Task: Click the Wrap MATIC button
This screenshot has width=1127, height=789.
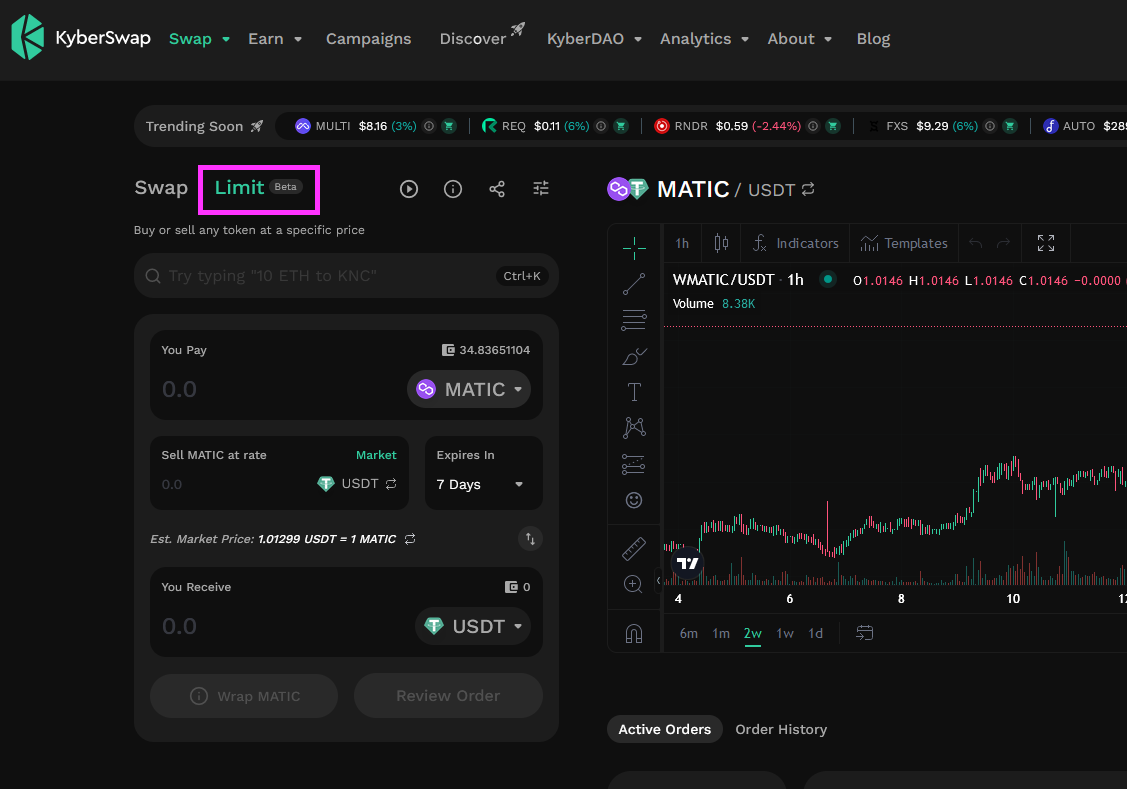Action: click(244, 696)
